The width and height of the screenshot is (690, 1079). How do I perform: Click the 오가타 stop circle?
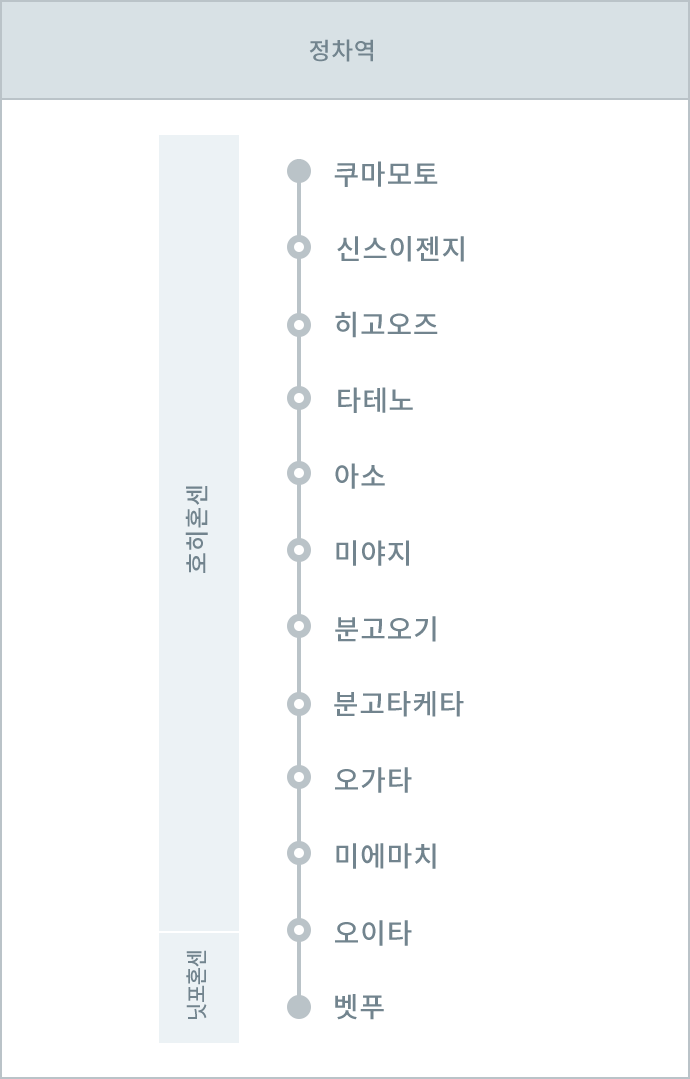(x=299, y=778)
